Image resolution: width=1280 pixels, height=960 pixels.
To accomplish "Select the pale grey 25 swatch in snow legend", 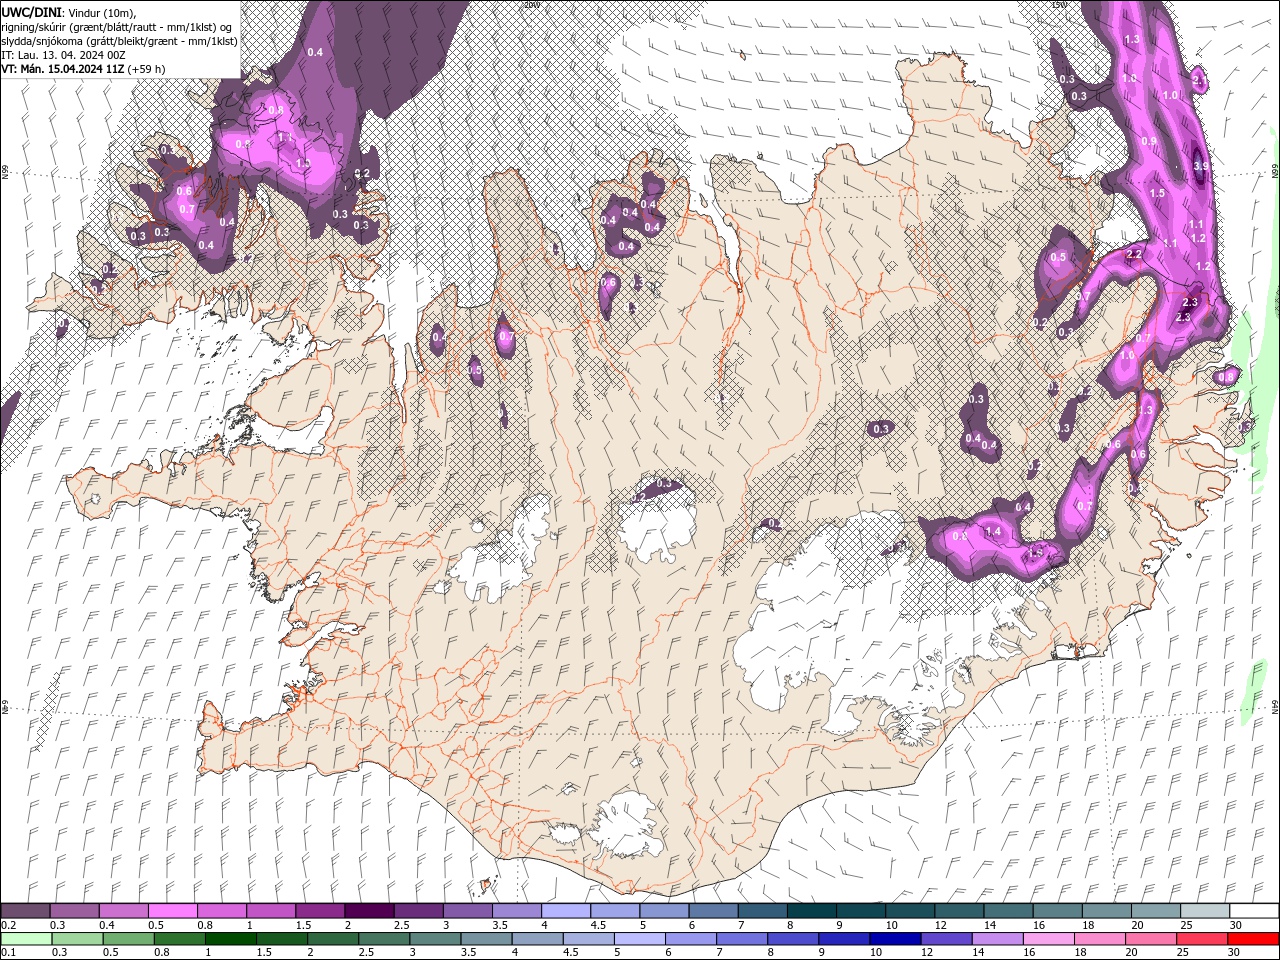I will click(1205, 911).
